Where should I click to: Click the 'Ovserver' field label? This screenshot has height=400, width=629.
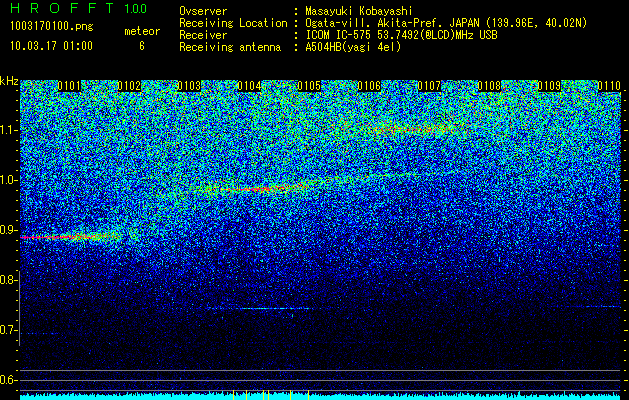pyautogui.click(x=203, y=11)
